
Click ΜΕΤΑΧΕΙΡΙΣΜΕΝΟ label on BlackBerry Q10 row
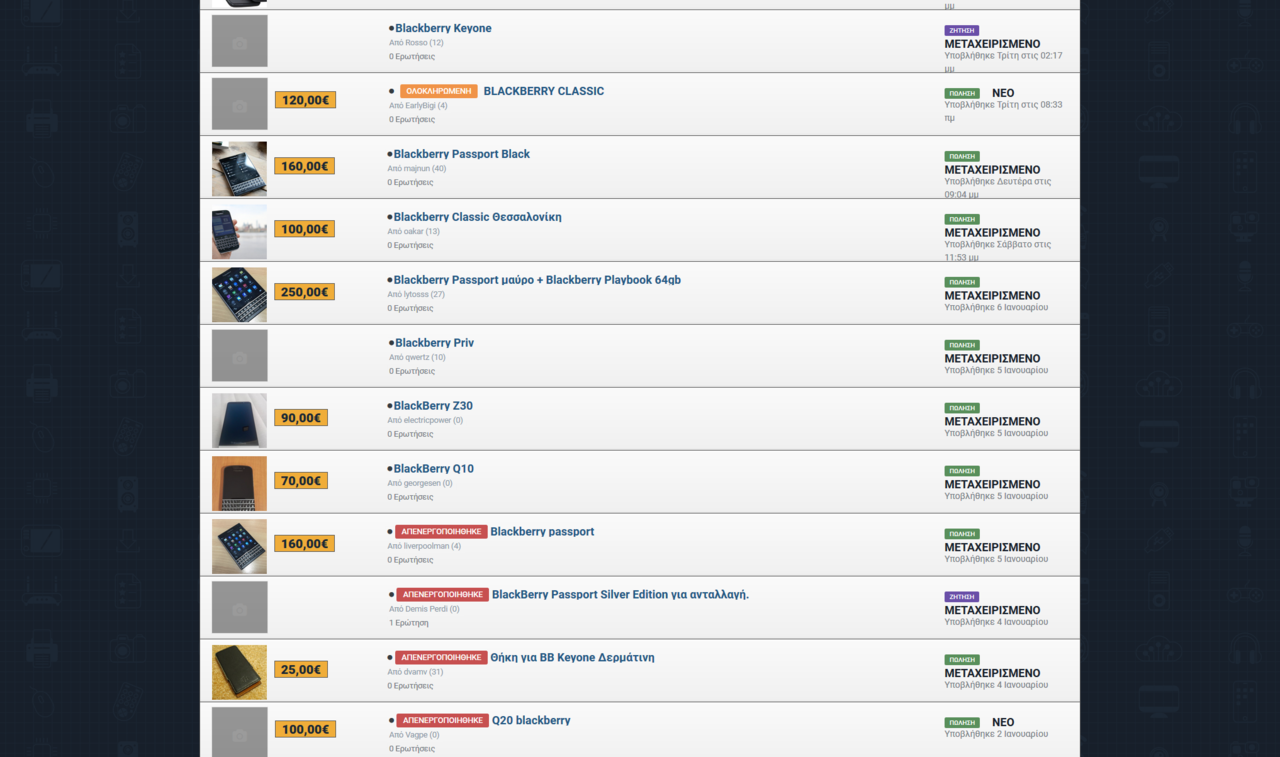992,484
